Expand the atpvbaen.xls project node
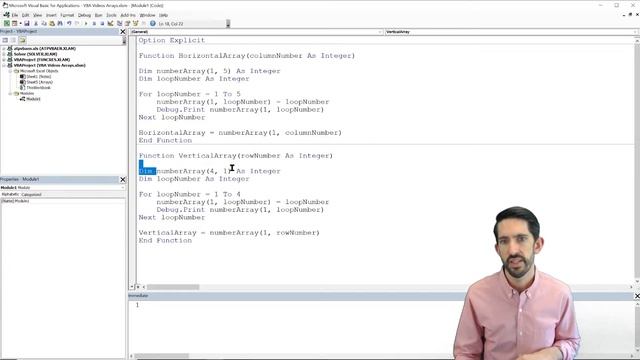640x360 pixels. (x=4, y=49)
